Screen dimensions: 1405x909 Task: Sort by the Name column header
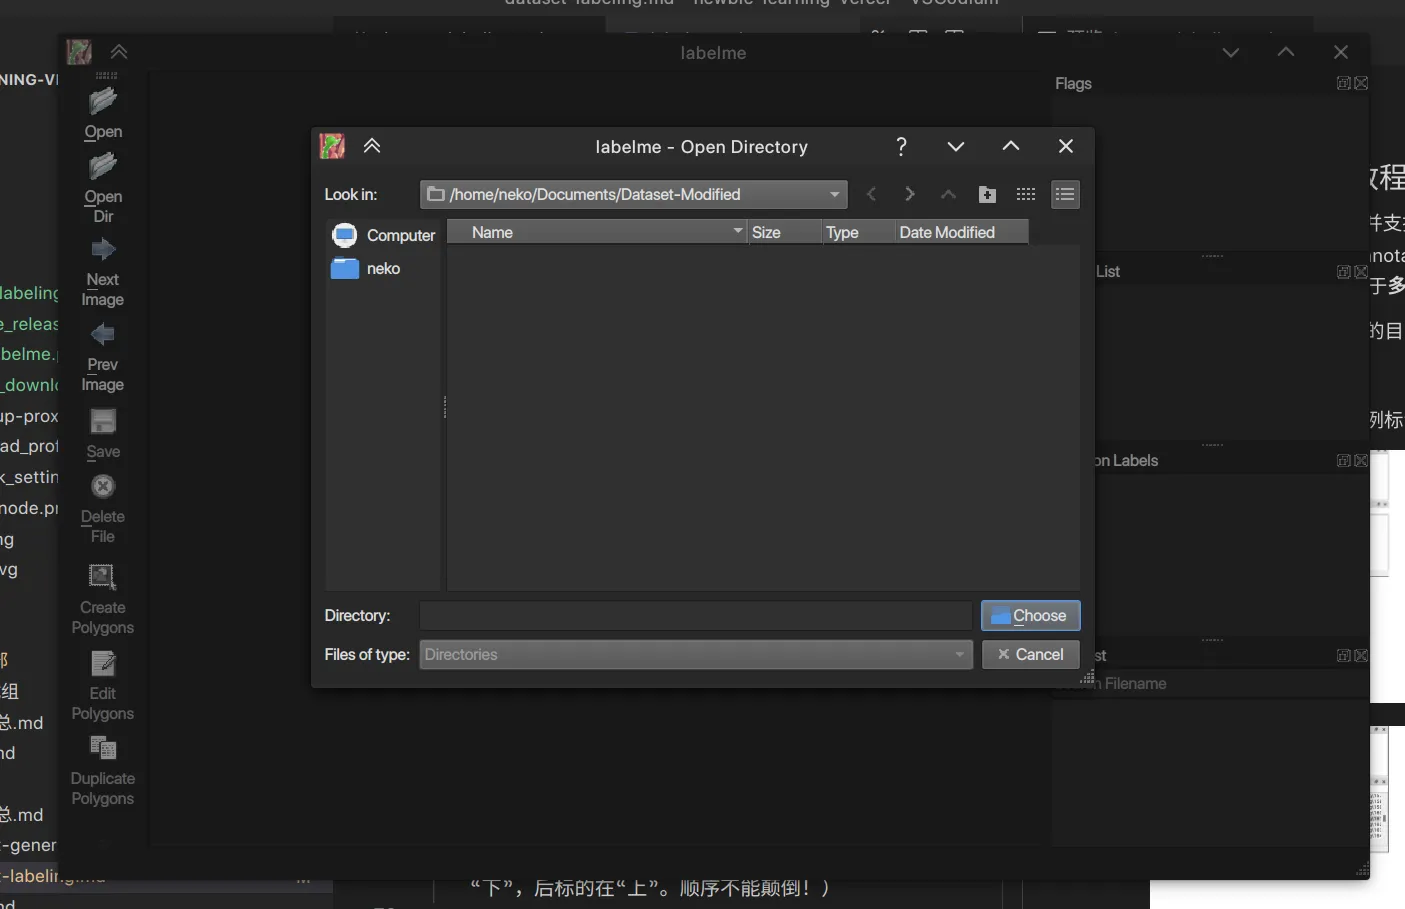click(597, 233)
